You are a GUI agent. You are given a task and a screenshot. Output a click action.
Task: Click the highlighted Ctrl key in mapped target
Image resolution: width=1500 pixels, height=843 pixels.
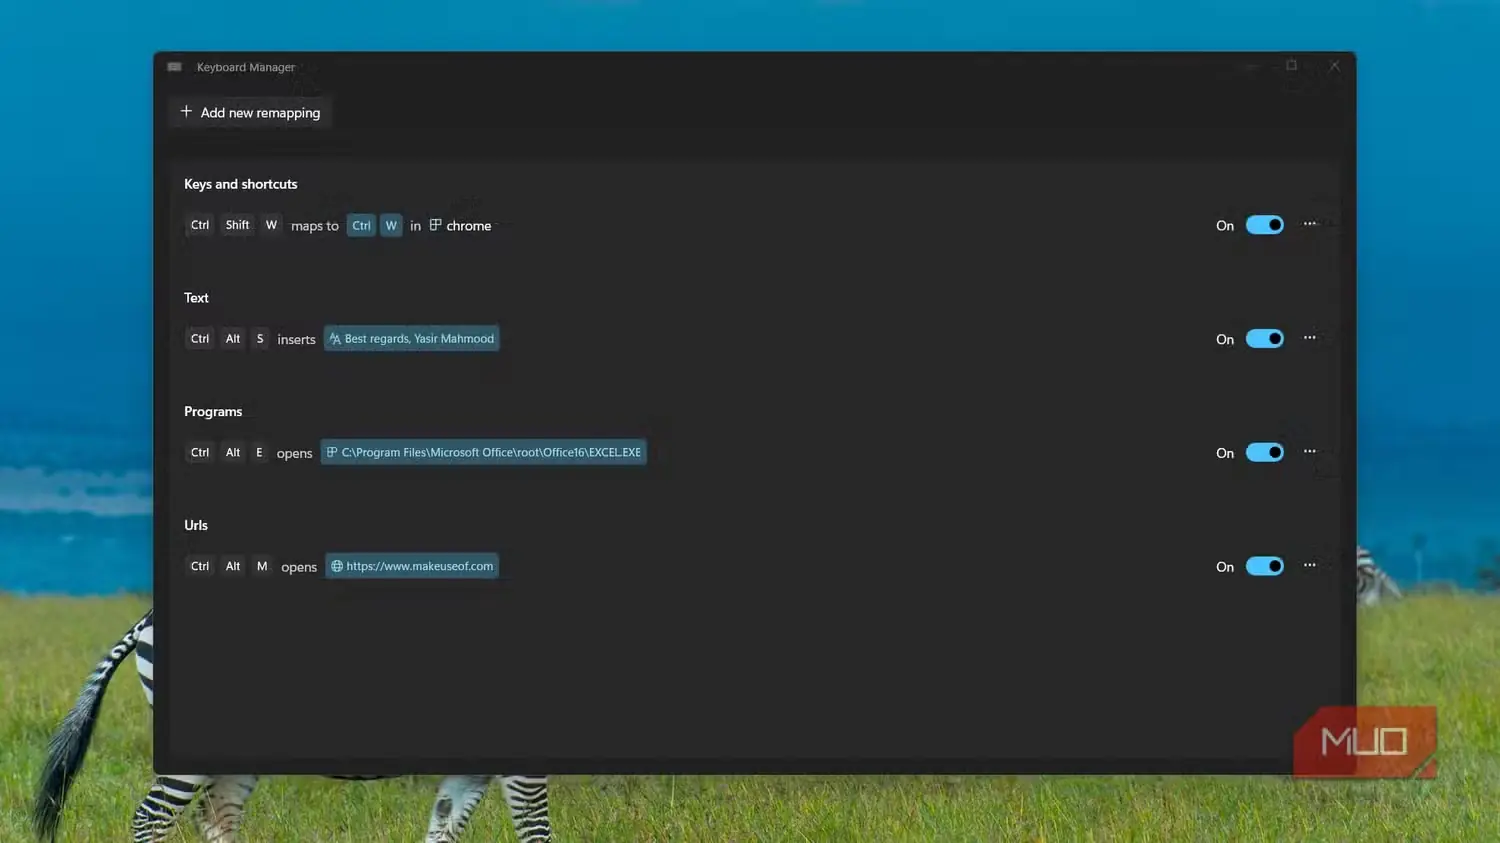point(361,225)
